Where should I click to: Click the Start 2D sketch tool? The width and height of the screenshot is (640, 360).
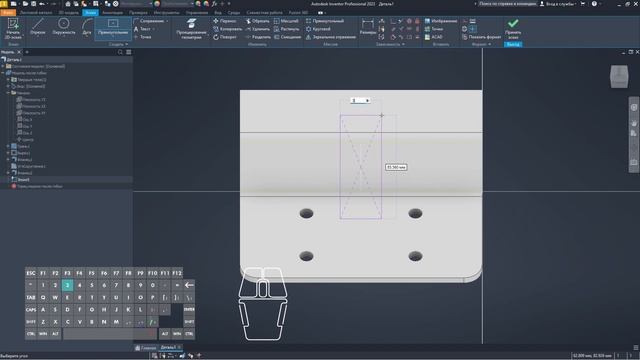[x=13, y=29]
